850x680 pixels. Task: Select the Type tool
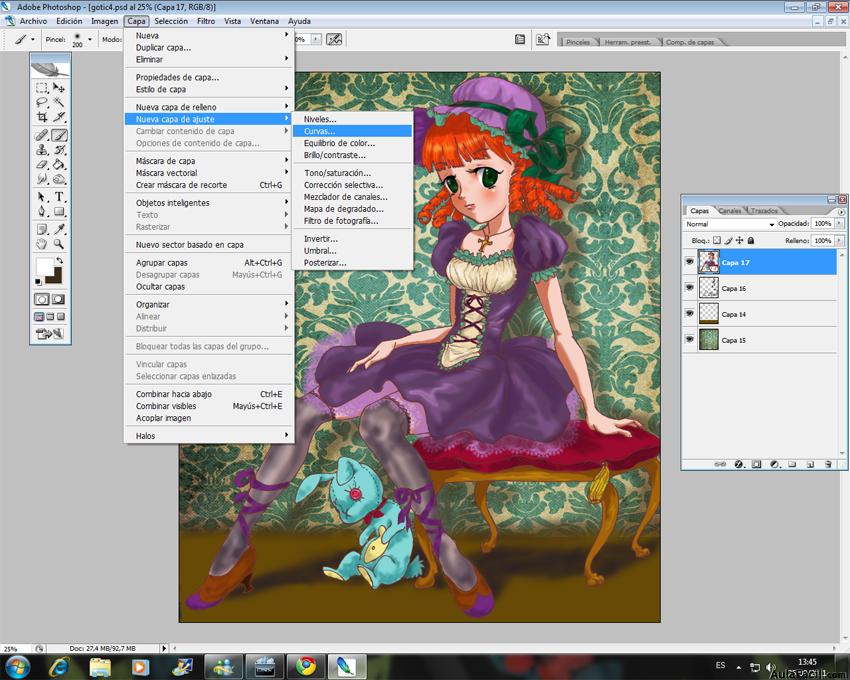[59, 197]
